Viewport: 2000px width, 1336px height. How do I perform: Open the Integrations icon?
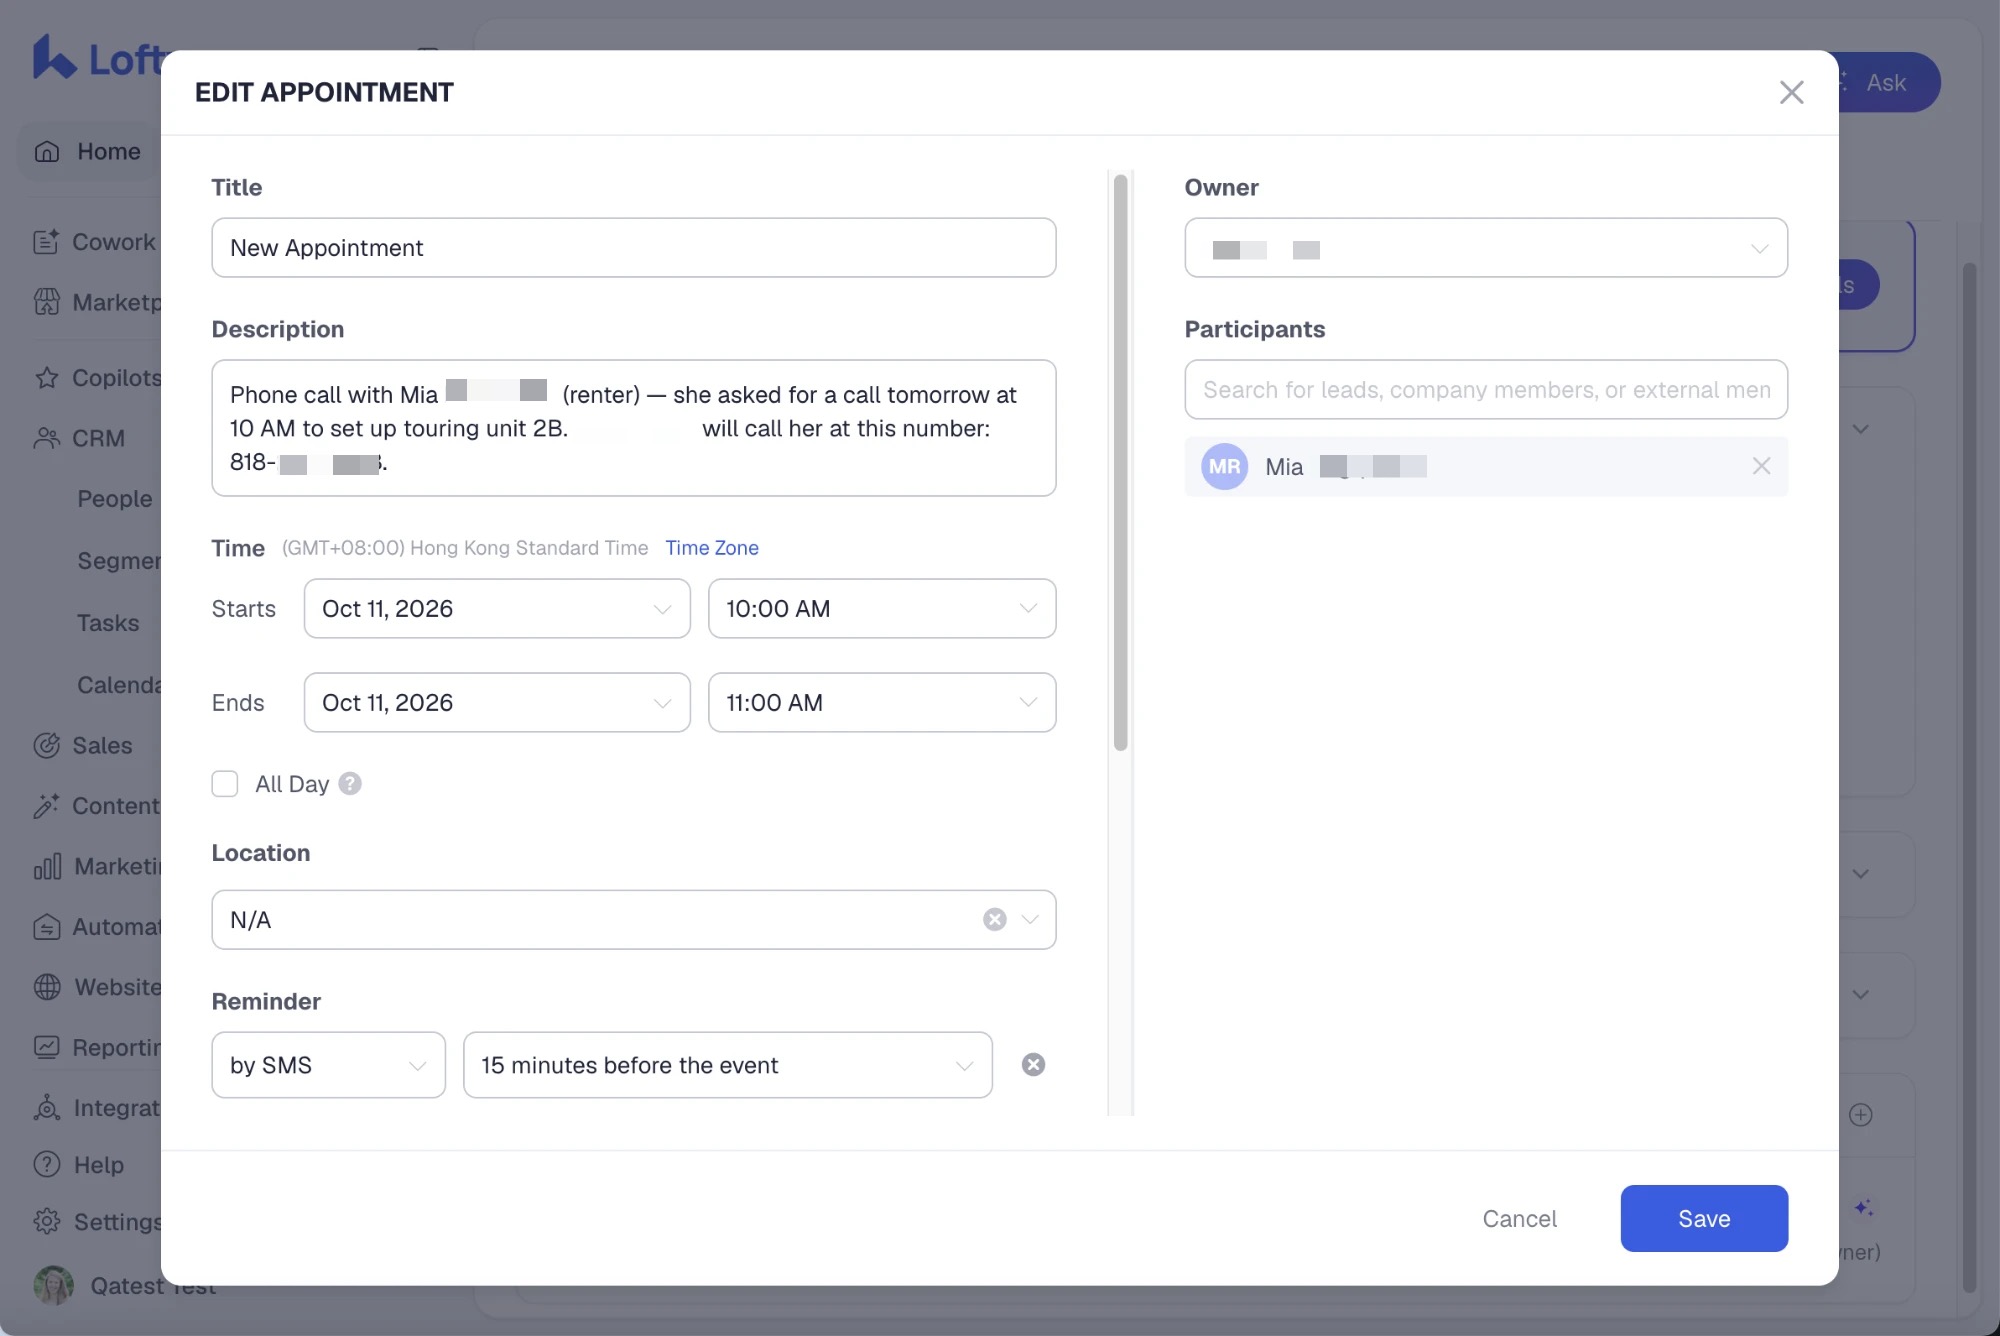(x=47, y=1108)
